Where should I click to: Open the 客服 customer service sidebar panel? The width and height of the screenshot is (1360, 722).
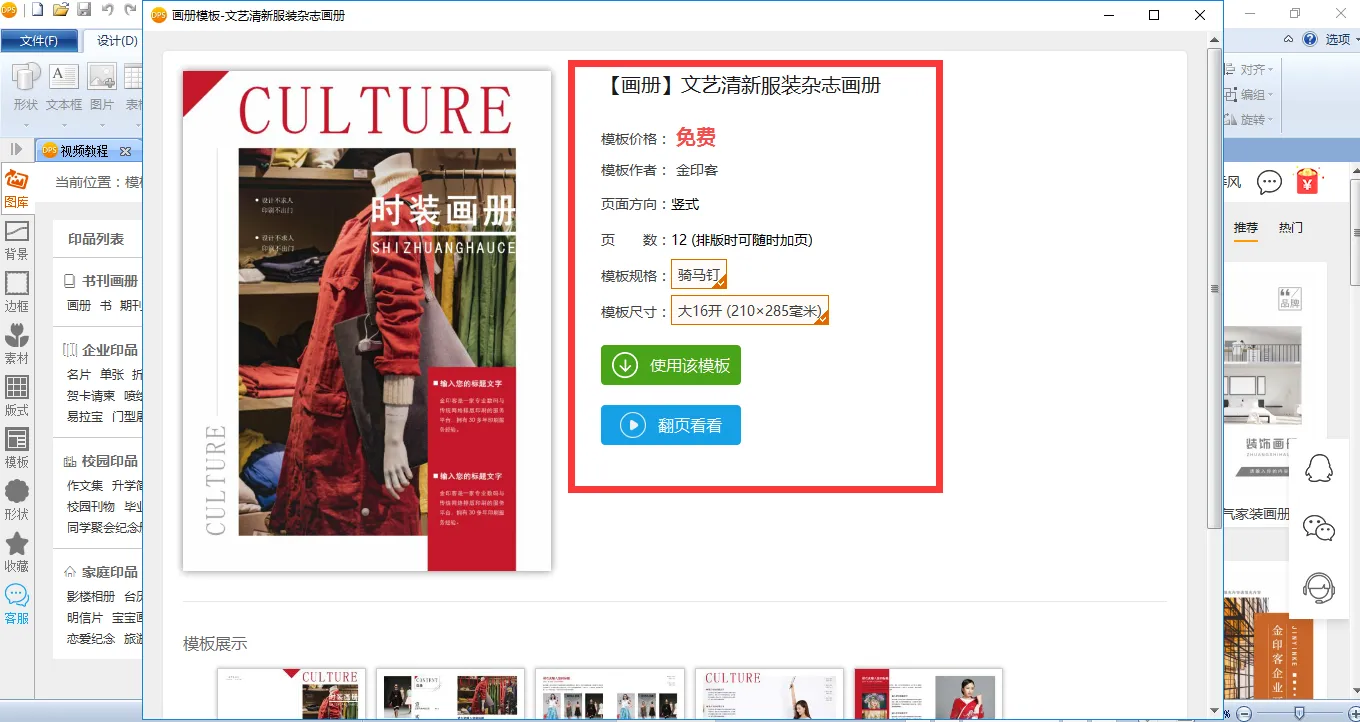(16, 604)
